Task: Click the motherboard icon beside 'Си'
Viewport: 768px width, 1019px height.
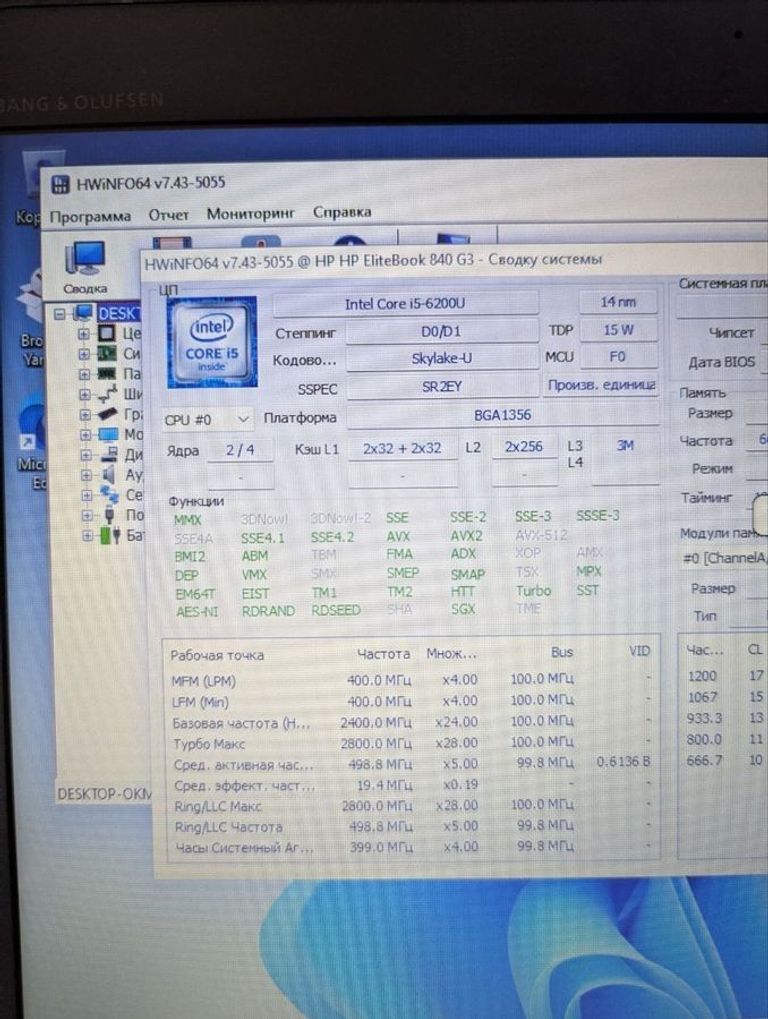Action: point(107,354)
